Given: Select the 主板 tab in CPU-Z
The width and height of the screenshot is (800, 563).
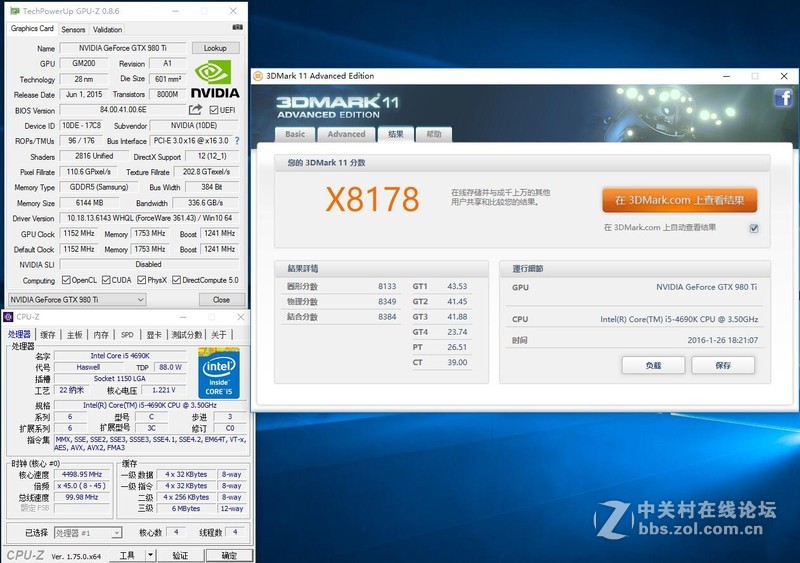Looking at the screenshot, I should click(x=74, y=335).
